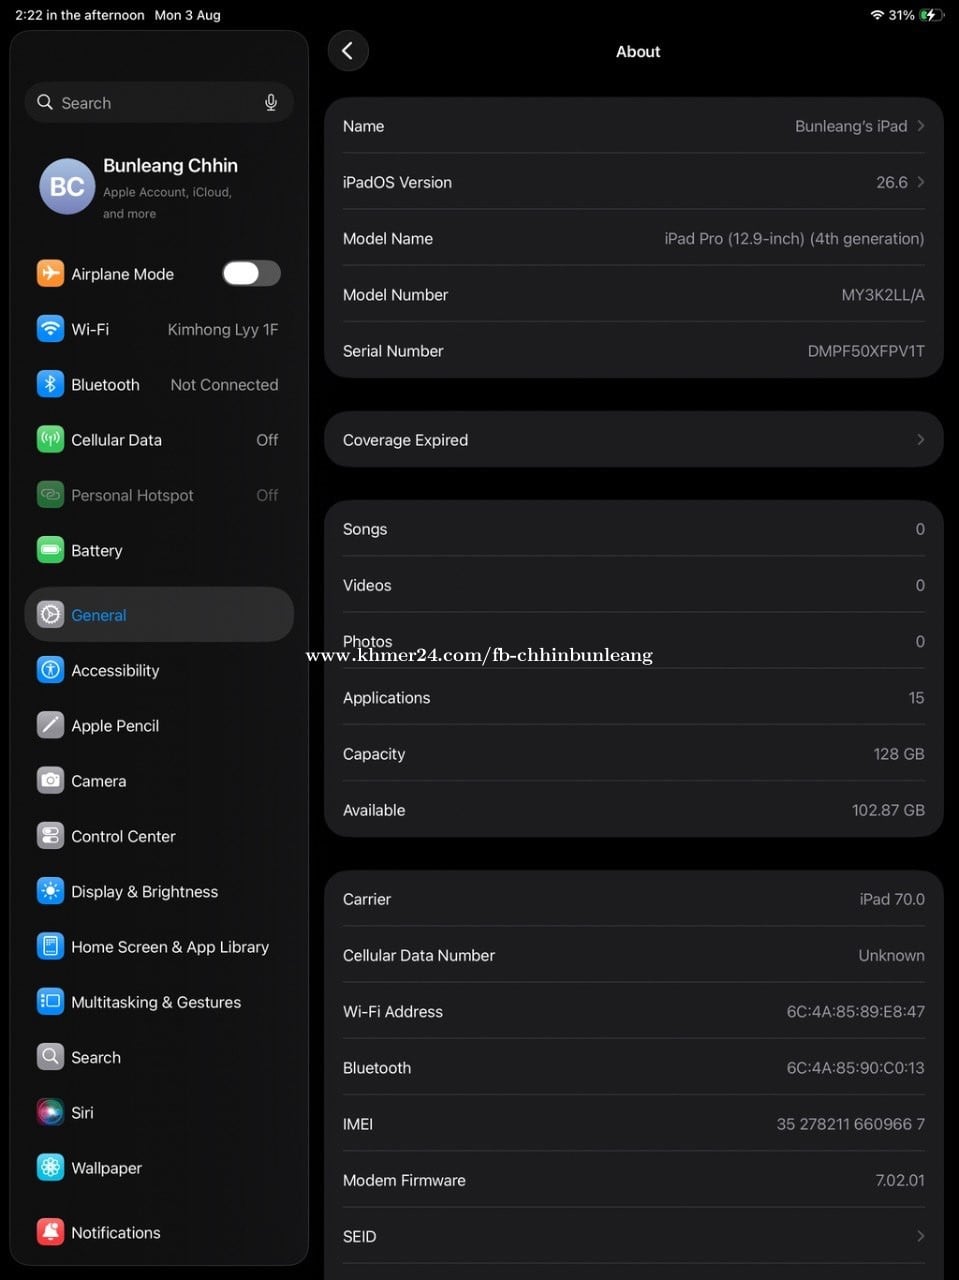
Task: Tap the Wi-Fi Address 6C:4A:85:89:E8:47
Action: point(855,1011)
